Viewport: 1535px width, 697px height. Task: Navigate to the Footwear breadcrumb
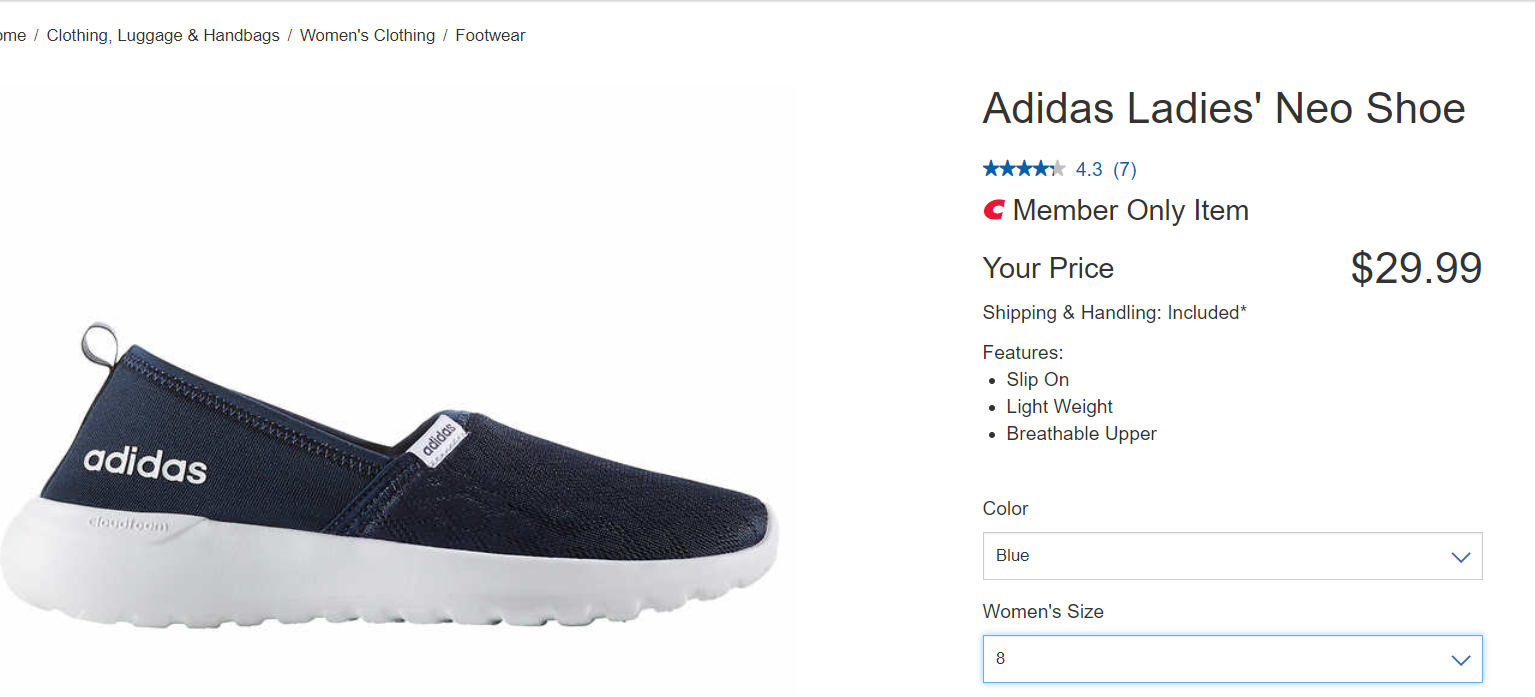(490, 35)
